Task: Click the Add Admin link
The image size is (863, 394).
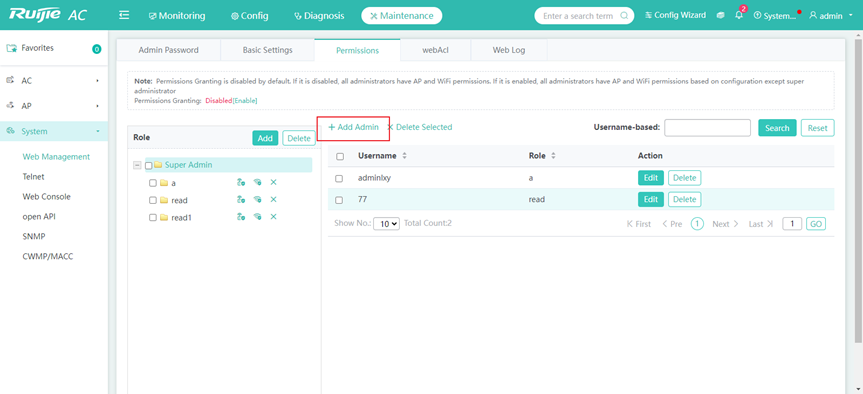Action: click(x=353, y=127)
